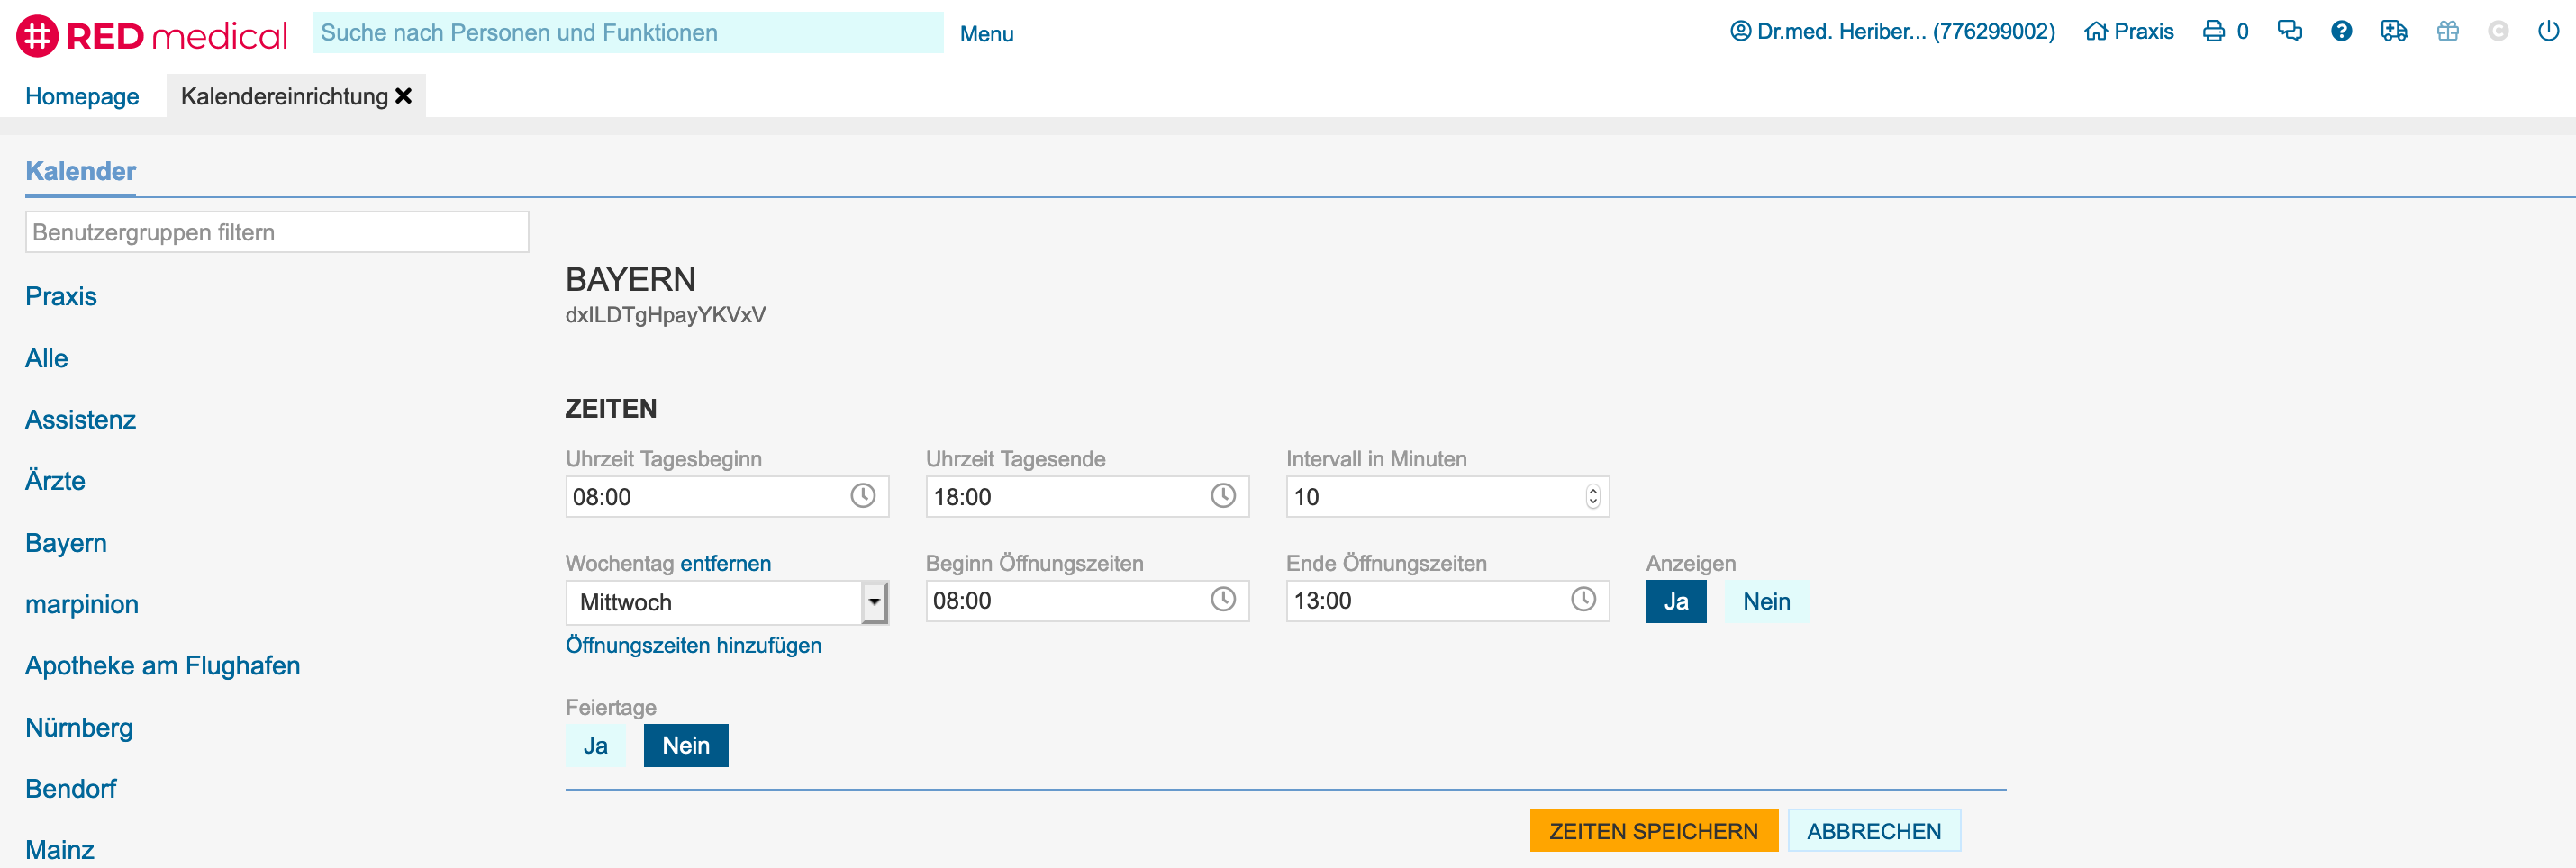The width and height of the screenshot is (2576, 868).
Task: Open the chat messages icon
Action: [2289, 31]
